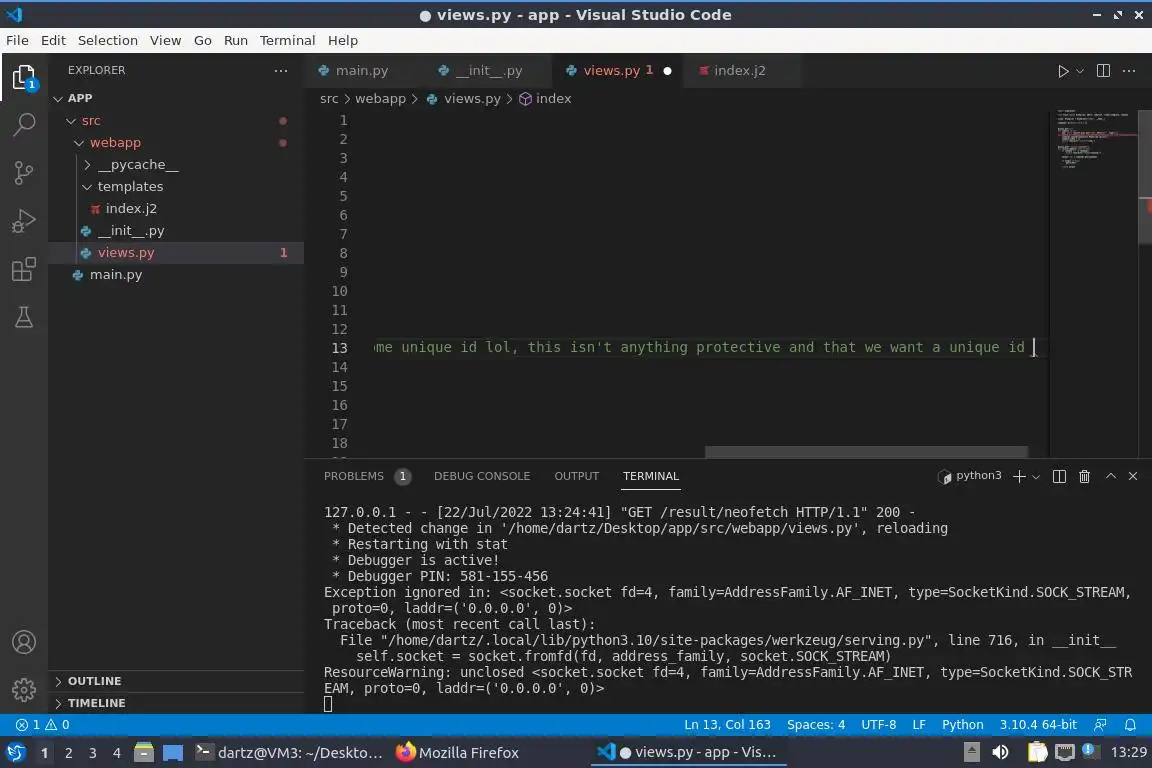
Task: Show the Debug Console panel tab
Action: (482, 476)
